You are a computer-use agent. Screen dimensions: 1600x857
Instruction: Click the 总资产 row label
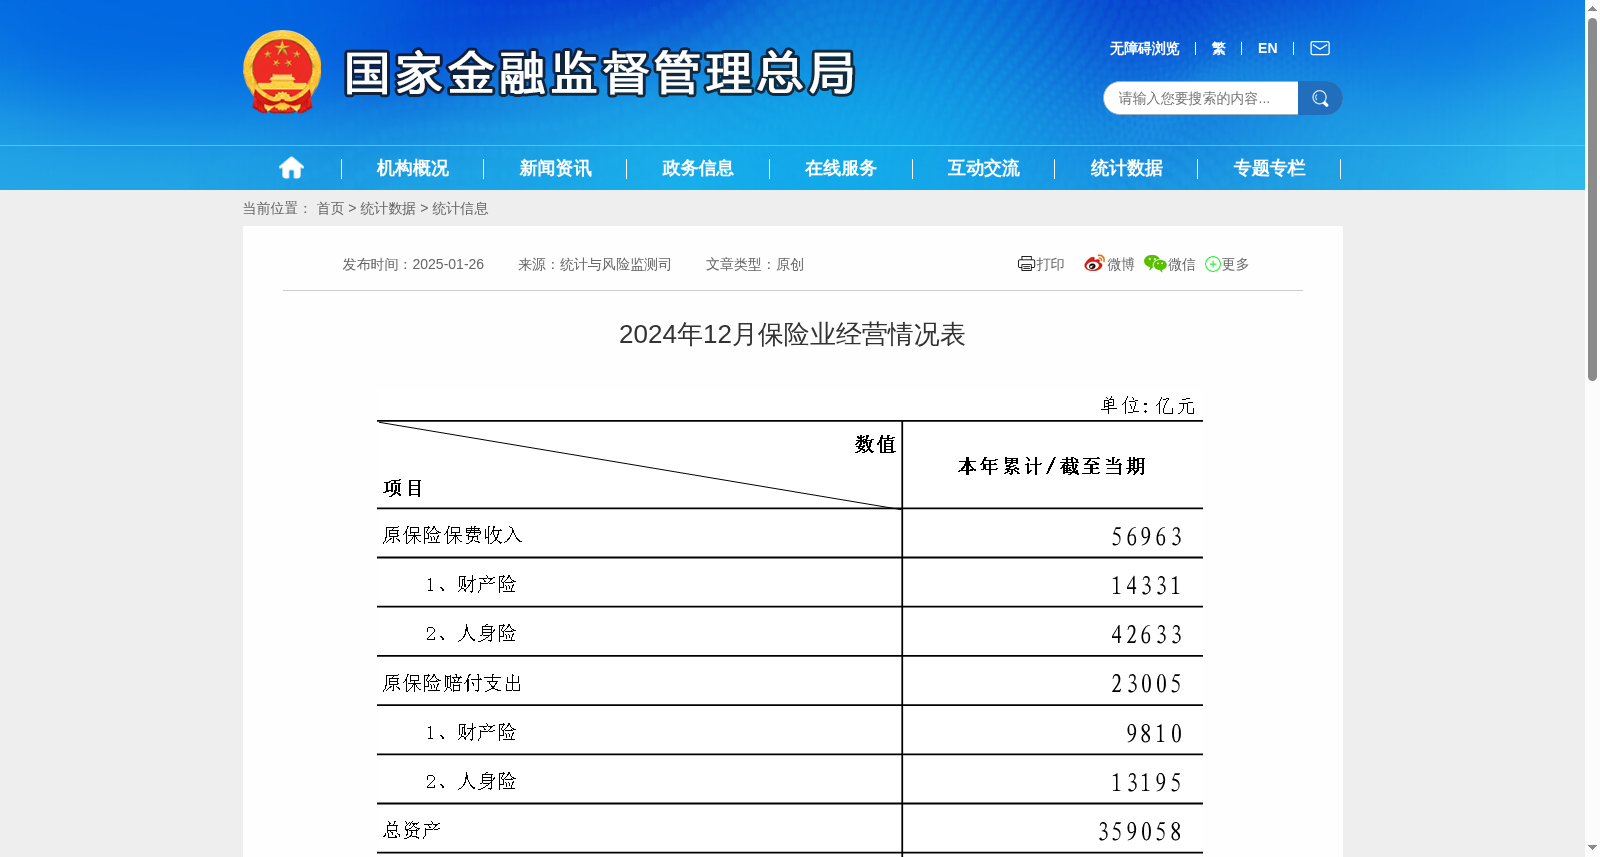tap(412, 830)
